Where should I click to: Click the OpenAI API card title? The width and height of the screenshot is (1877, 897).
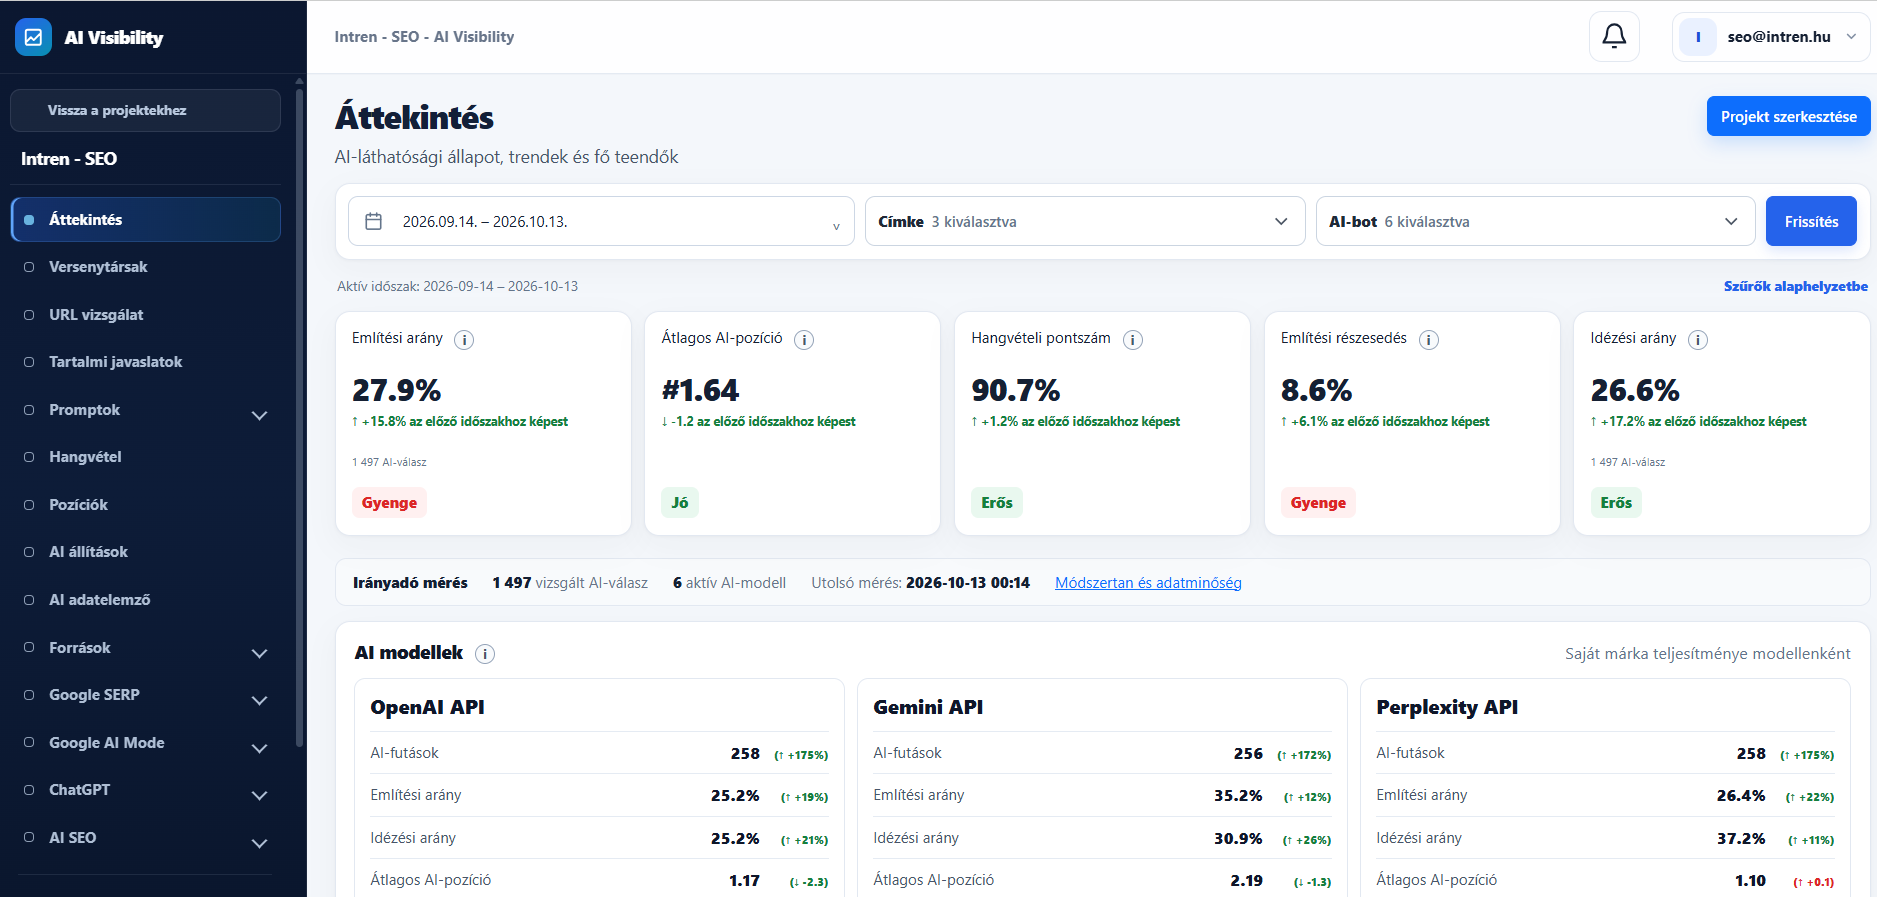pos(427,707)
